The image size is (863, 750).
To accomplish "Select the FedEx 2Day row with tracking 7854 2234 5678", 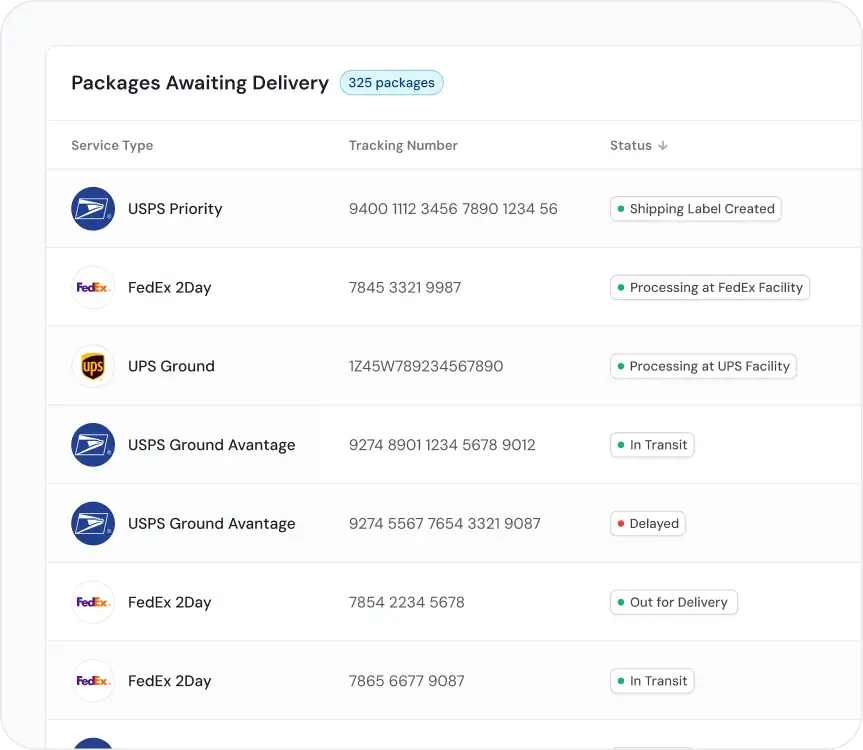I will pyautogui.click(x=406, y=603).
